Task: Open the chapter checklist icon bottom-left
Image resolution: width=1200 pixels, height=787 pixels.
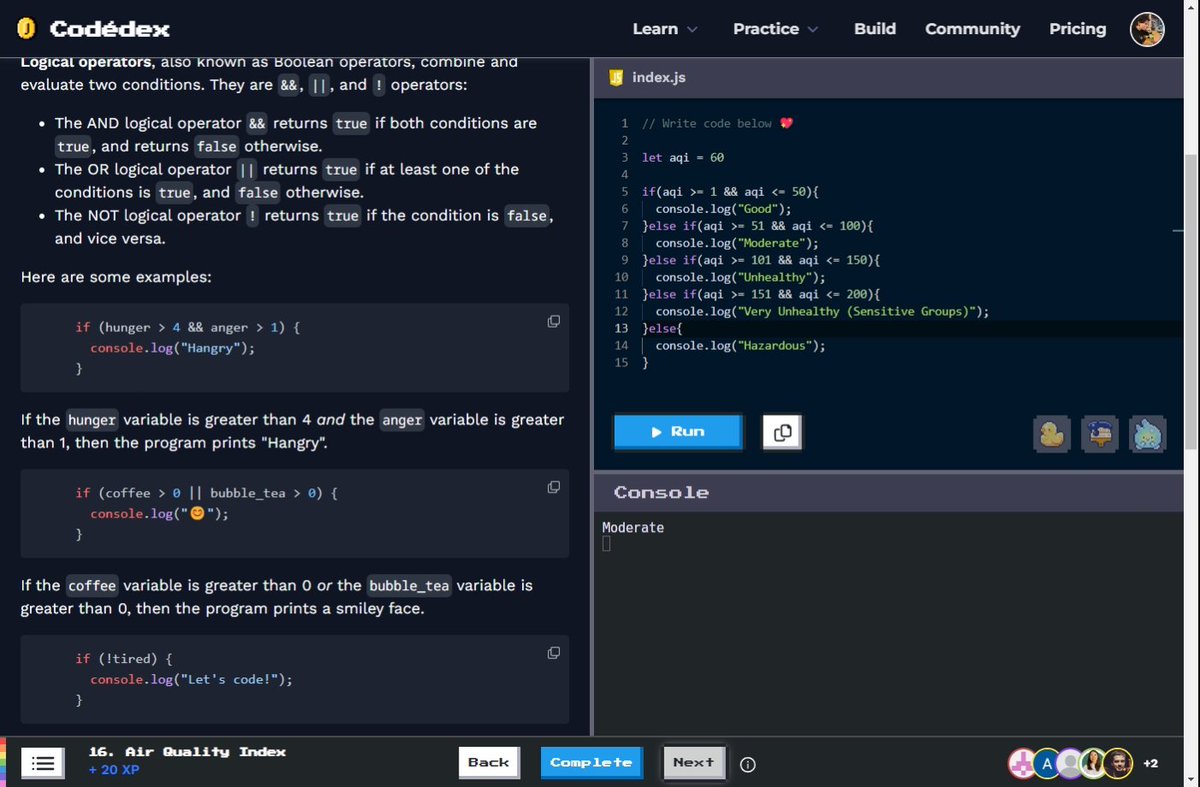Action: 42,763
